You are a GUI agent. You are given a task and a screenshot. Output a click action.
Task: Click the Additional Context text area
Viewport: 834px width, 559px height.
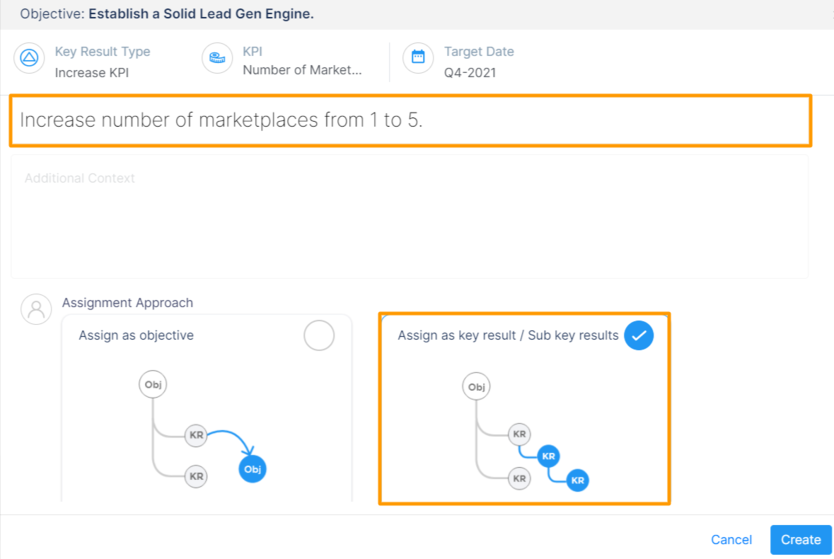410,215
